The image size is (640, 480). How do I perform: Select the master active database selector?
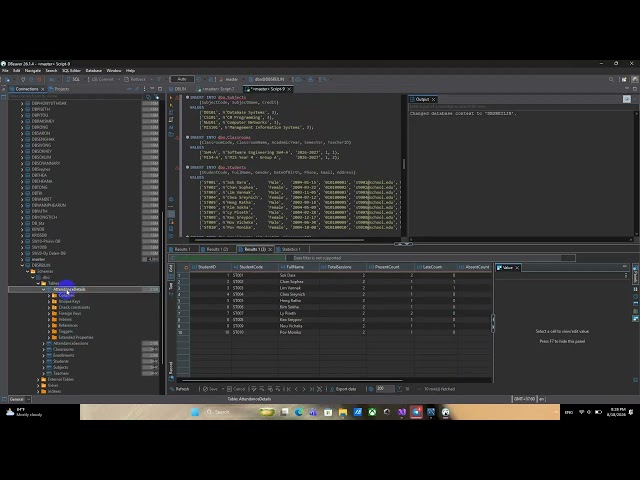point(229,79)
